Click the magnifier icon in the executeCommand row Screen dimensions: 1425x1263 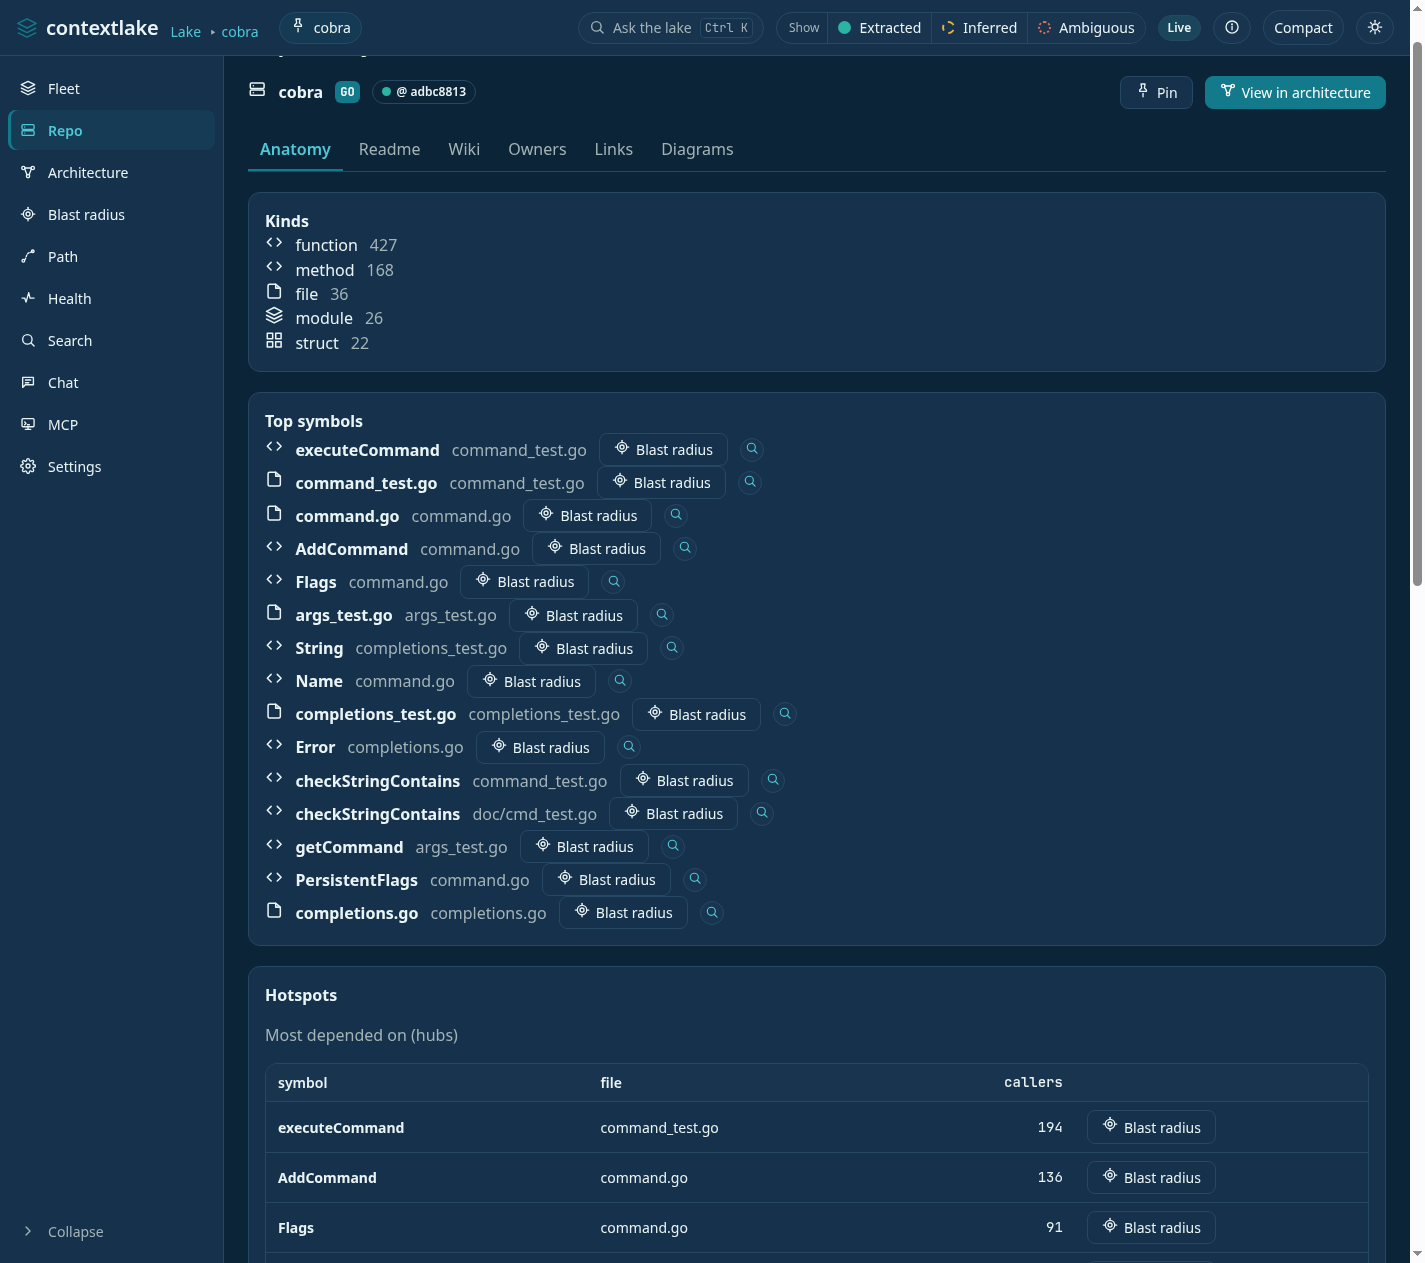(x=752, y=449)
